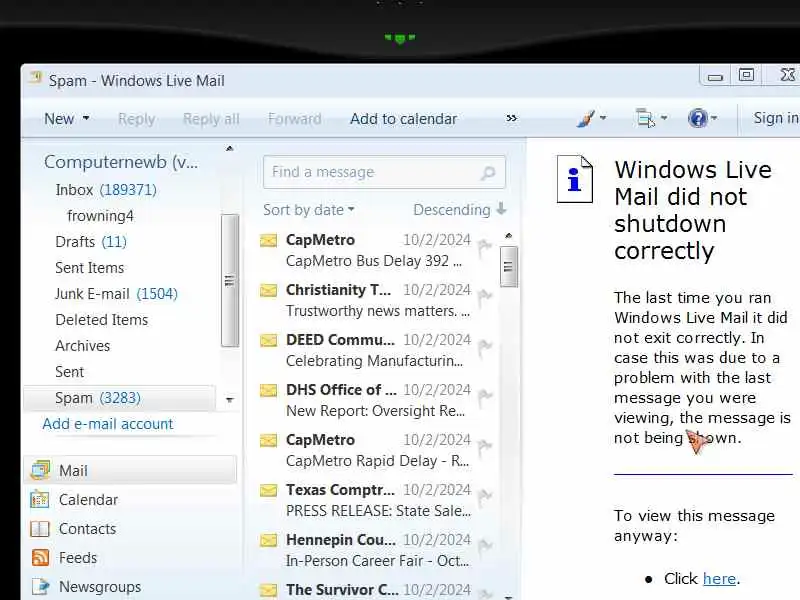The image size is (800, 600).
Task: Select the Computernewb account header
Action: pos(121,162)
